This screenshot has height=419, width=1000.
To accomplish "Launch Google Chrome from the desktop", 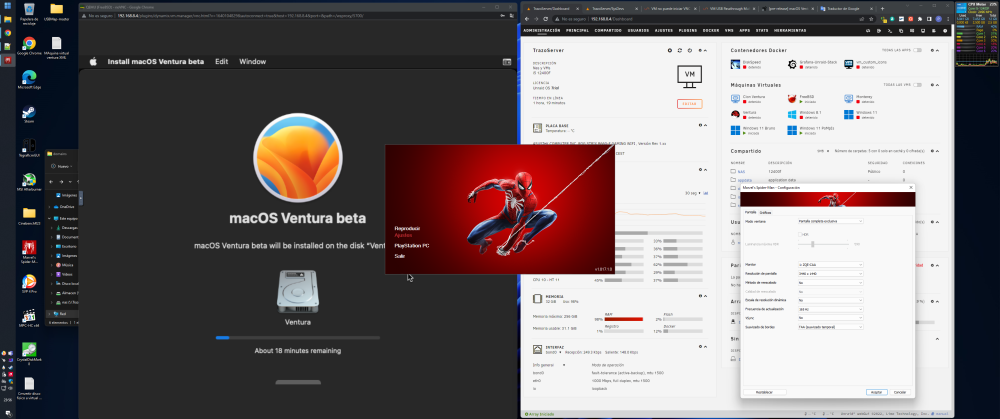I will click(x=29, y=43).
